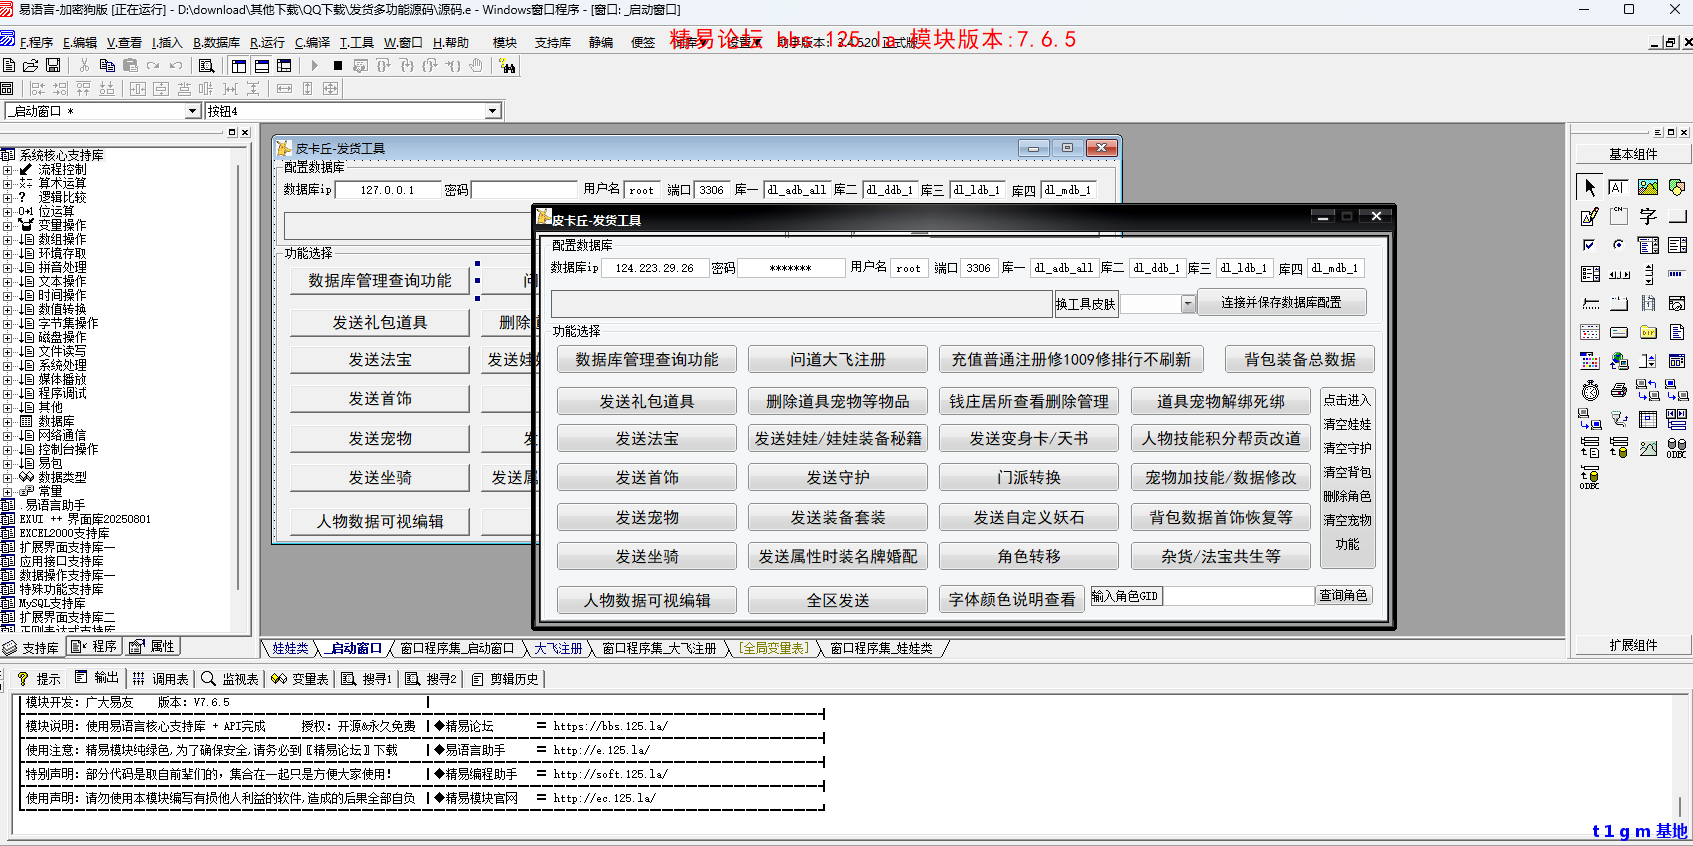Select the radio button component icon
This screenshot has width=1693, height=846.
(x=1618, y=245)
